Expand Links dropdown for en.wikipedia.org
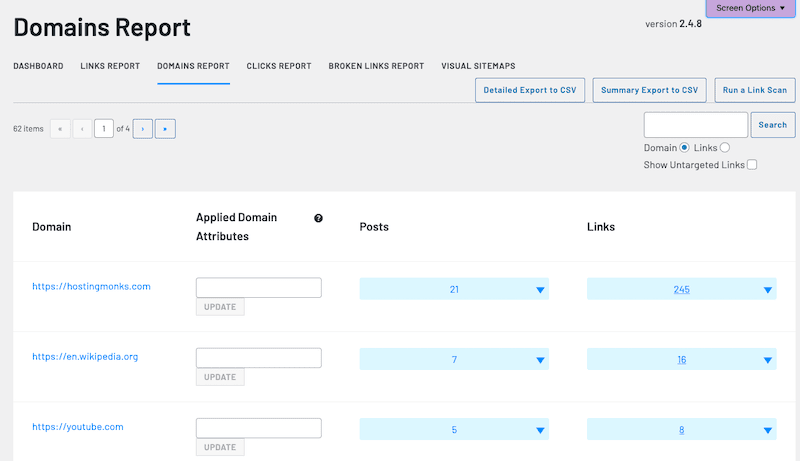This screenshot has height=461, width=800. coord(768,361)
